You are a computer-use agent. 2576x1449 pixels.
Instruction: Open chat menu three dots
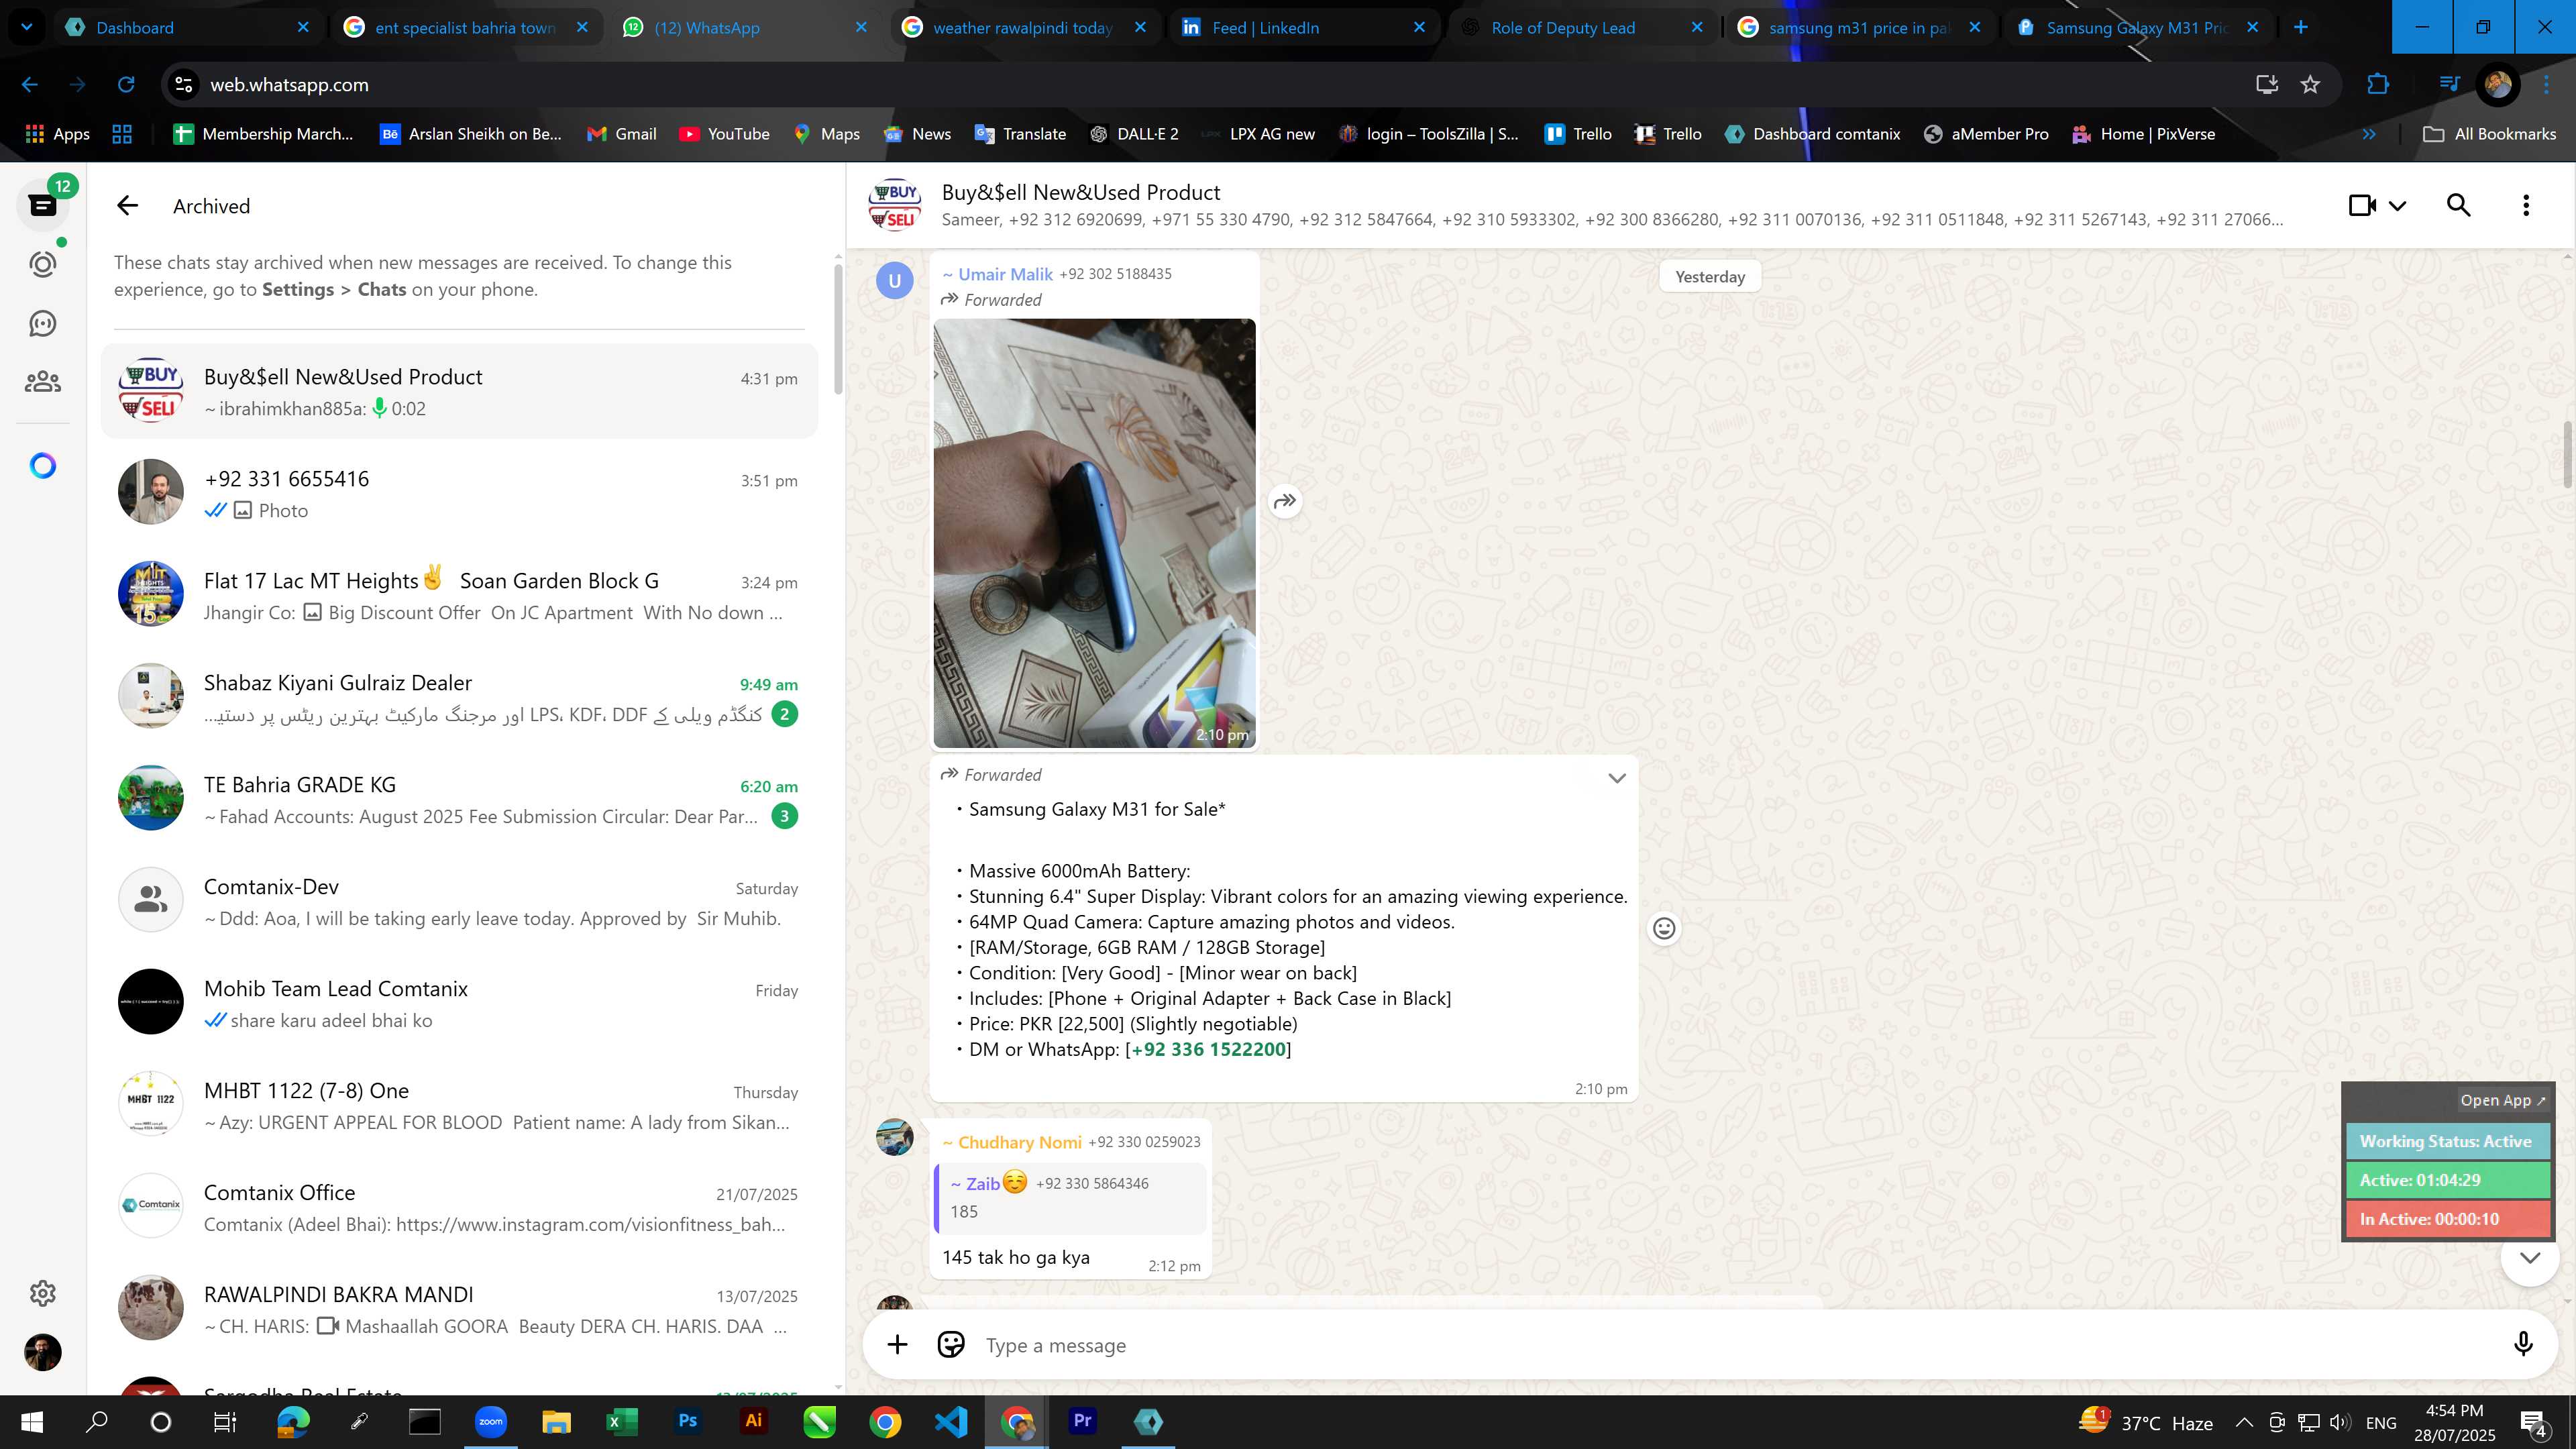click(2526, 205)
